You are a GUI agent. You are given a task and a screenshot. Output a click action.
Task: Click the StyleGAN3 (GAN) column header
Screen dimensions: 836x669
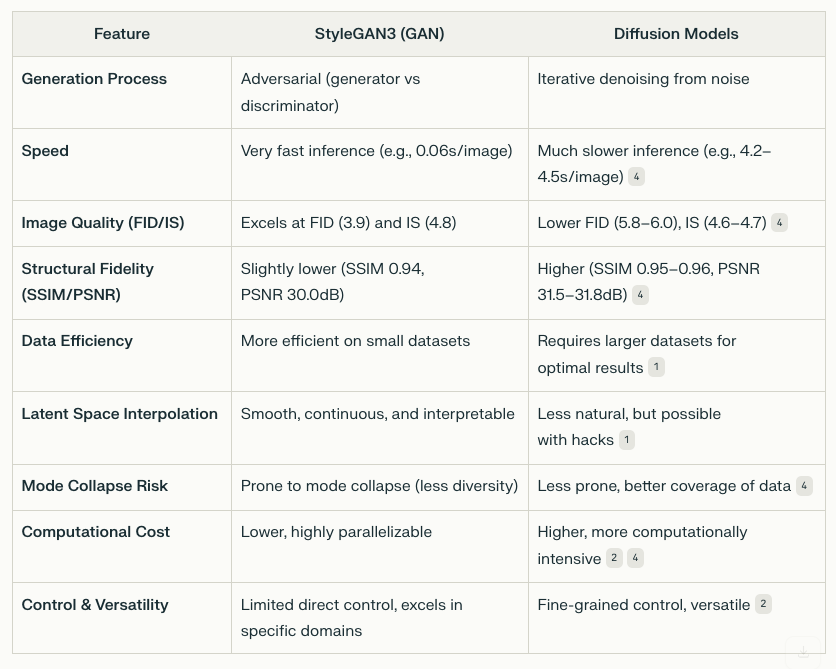[x=380, y=34]
